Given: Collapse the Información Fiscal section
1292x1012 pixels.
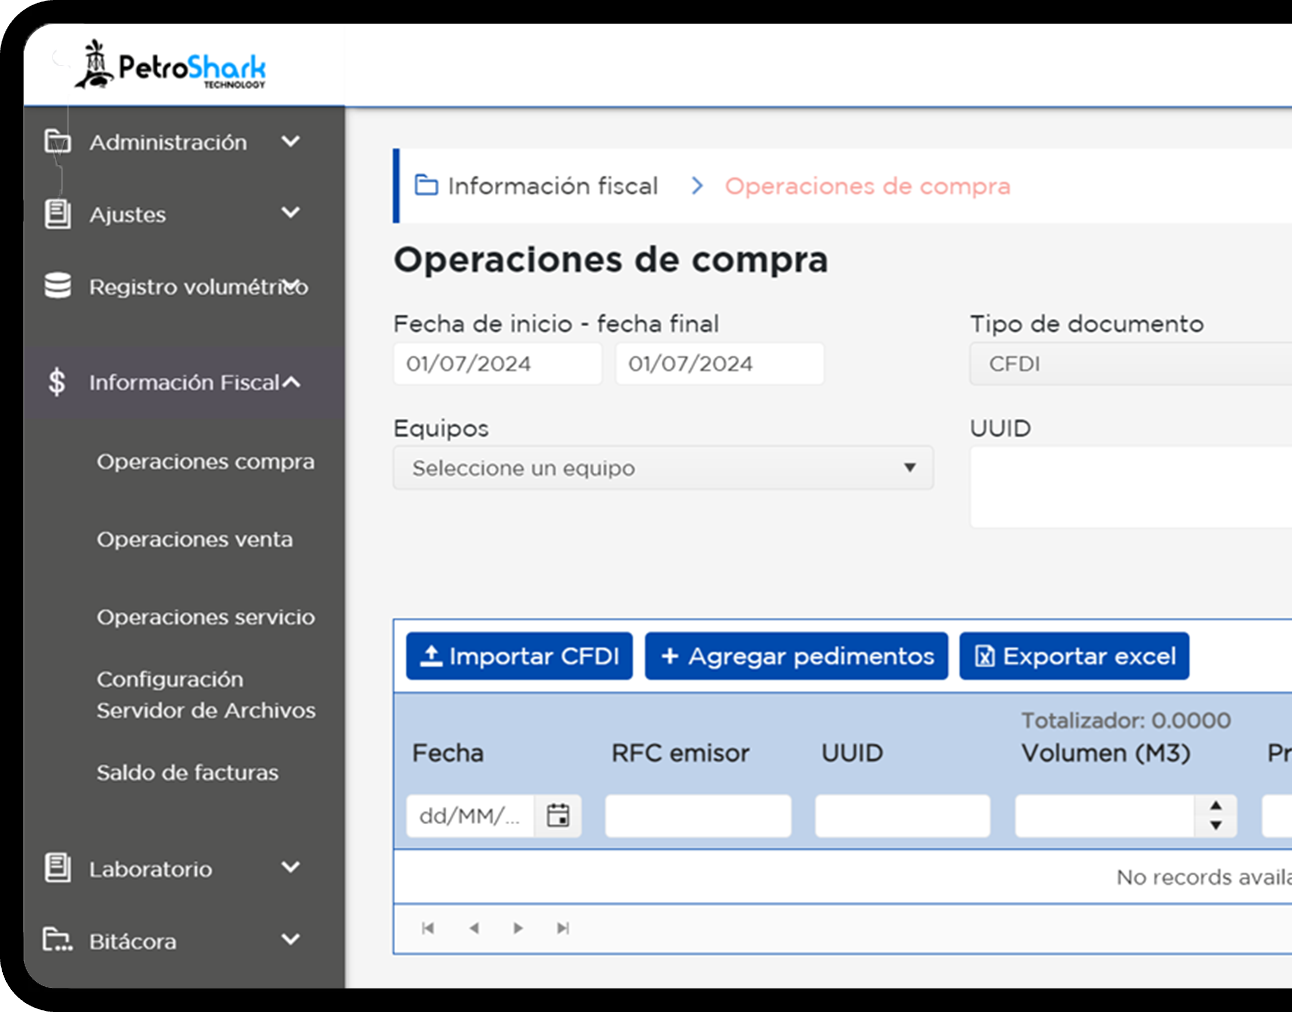Looking at the screenshot, I should coord(291,382).
